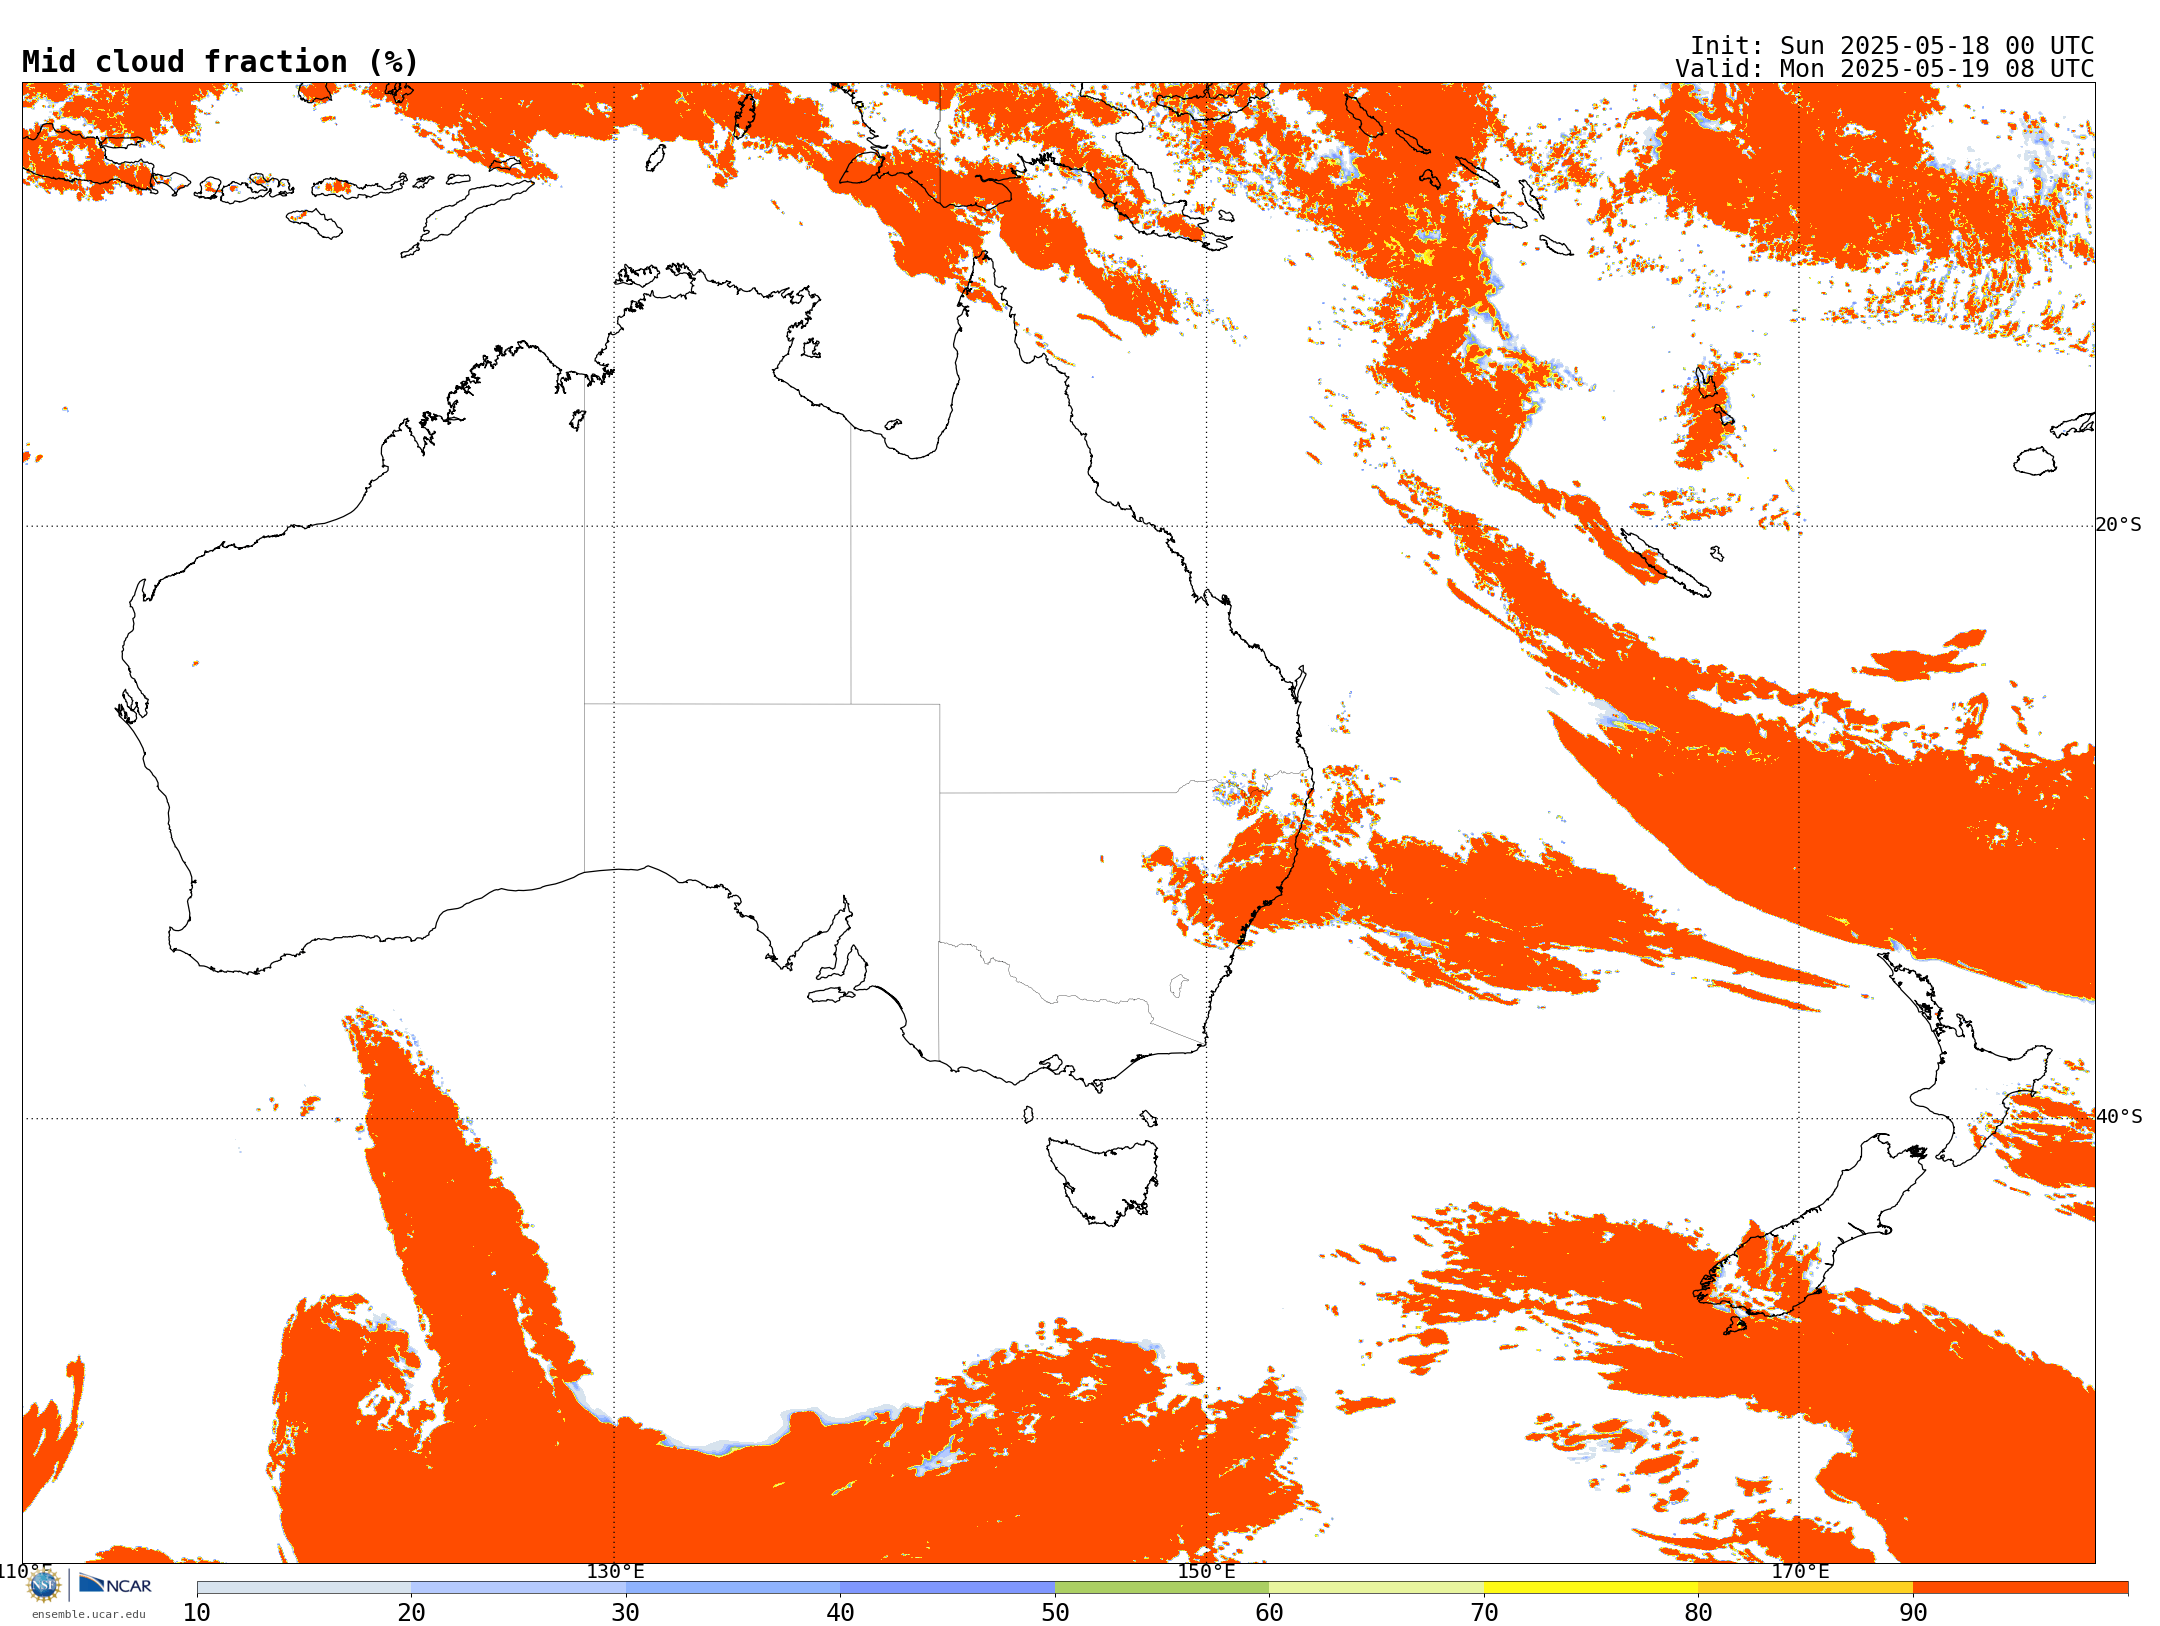Click the 40°S latitude label
Screen dimensions: 2160x1626
[x=2118, y=1117]
